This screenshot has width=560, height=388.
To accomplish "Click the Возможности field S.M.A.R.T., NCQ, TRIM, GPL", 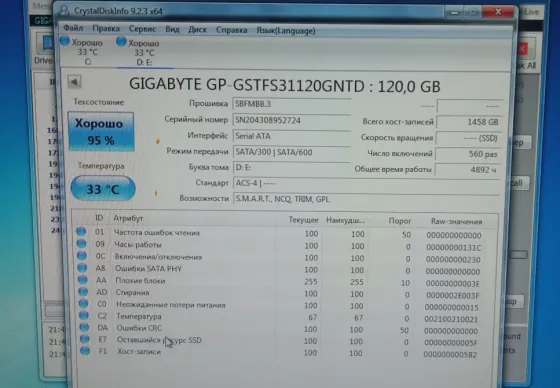I will point(366,199).
